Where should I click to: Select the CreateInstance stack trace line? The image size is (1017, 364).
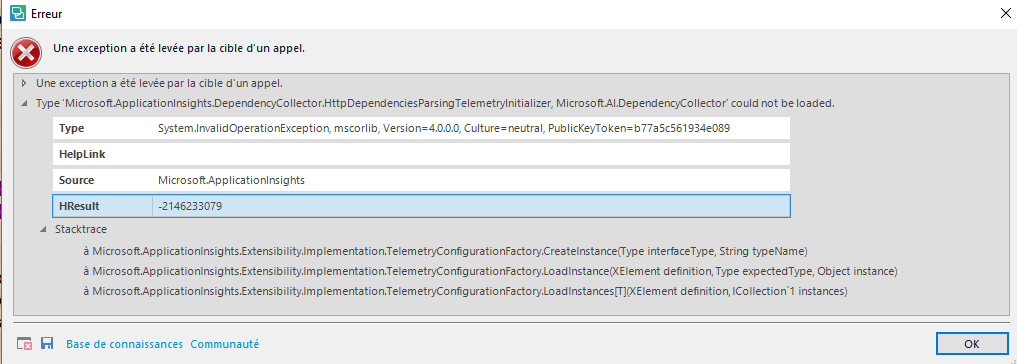click(x=445, y=251)
